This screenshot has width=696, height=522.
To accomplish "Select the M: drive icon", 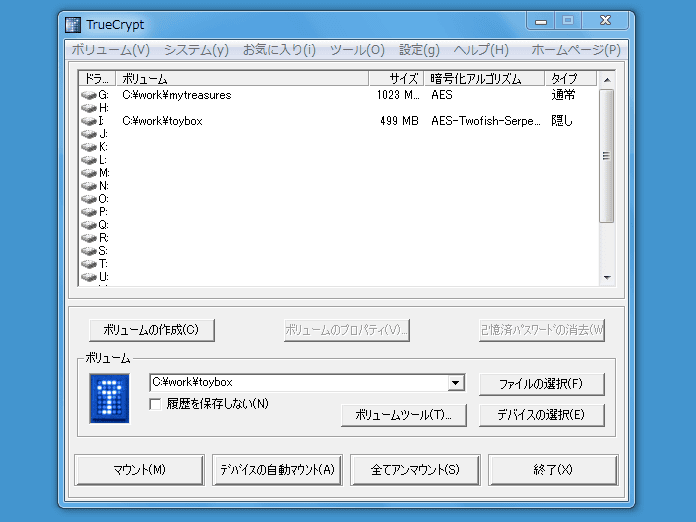I will (89, 173).
